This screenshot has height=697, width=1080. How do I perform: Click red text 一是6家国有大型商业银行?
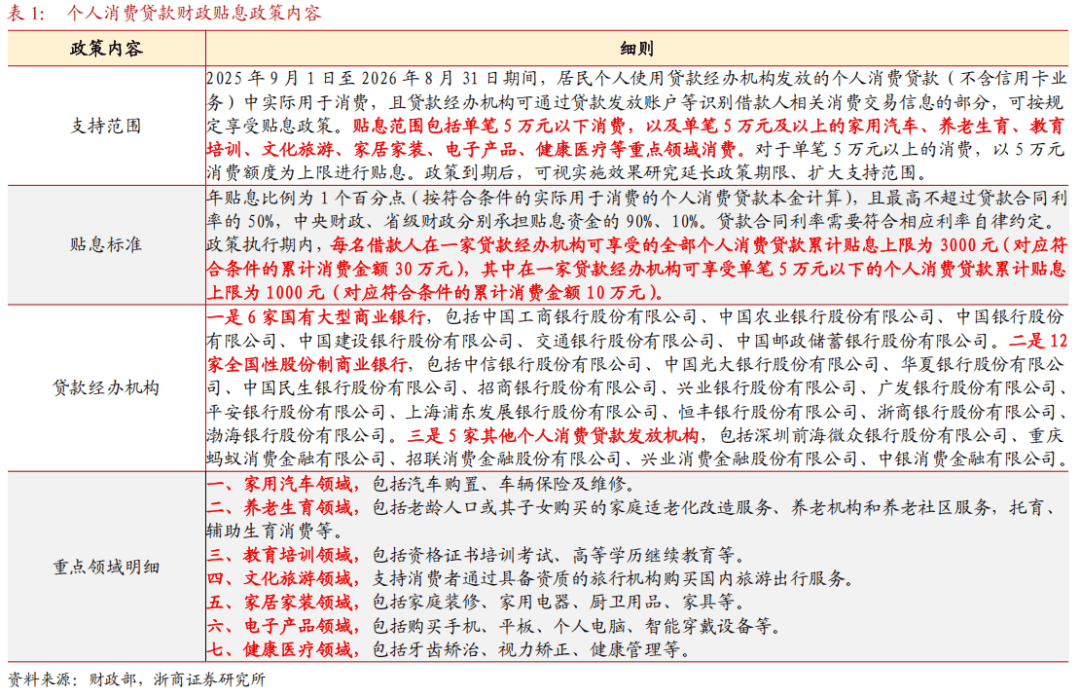[317, 317]
